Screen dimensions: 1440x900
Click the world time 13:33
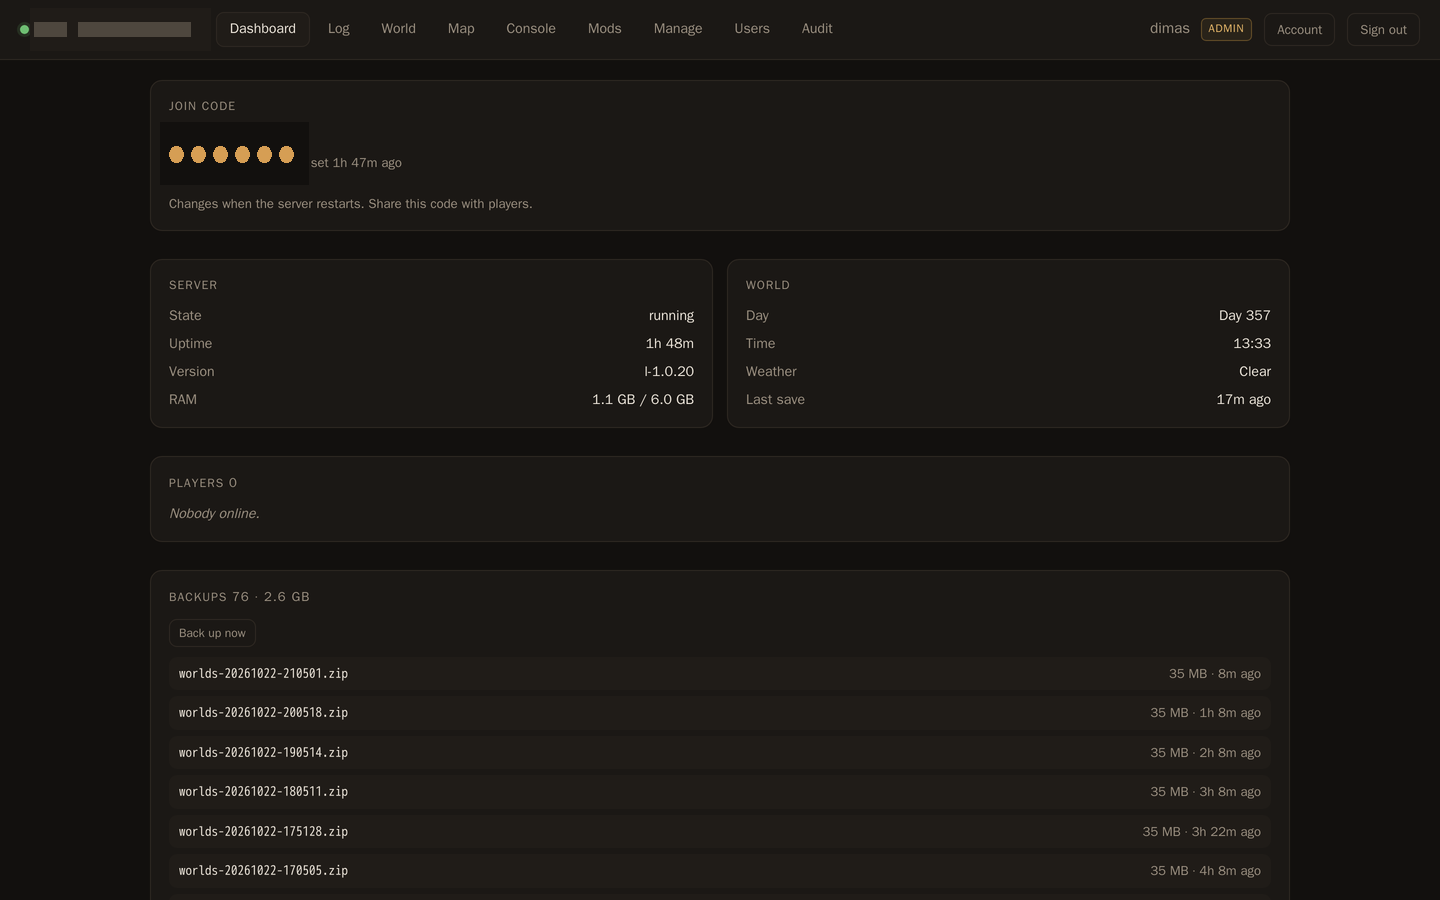pyautogui.click(x=1252, y=344)
